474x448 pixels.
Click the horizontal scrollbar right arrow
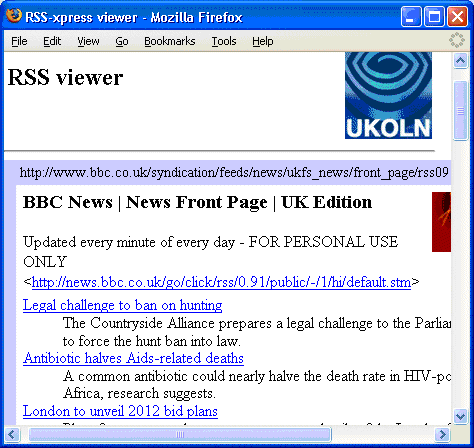(x=443, y=434)
